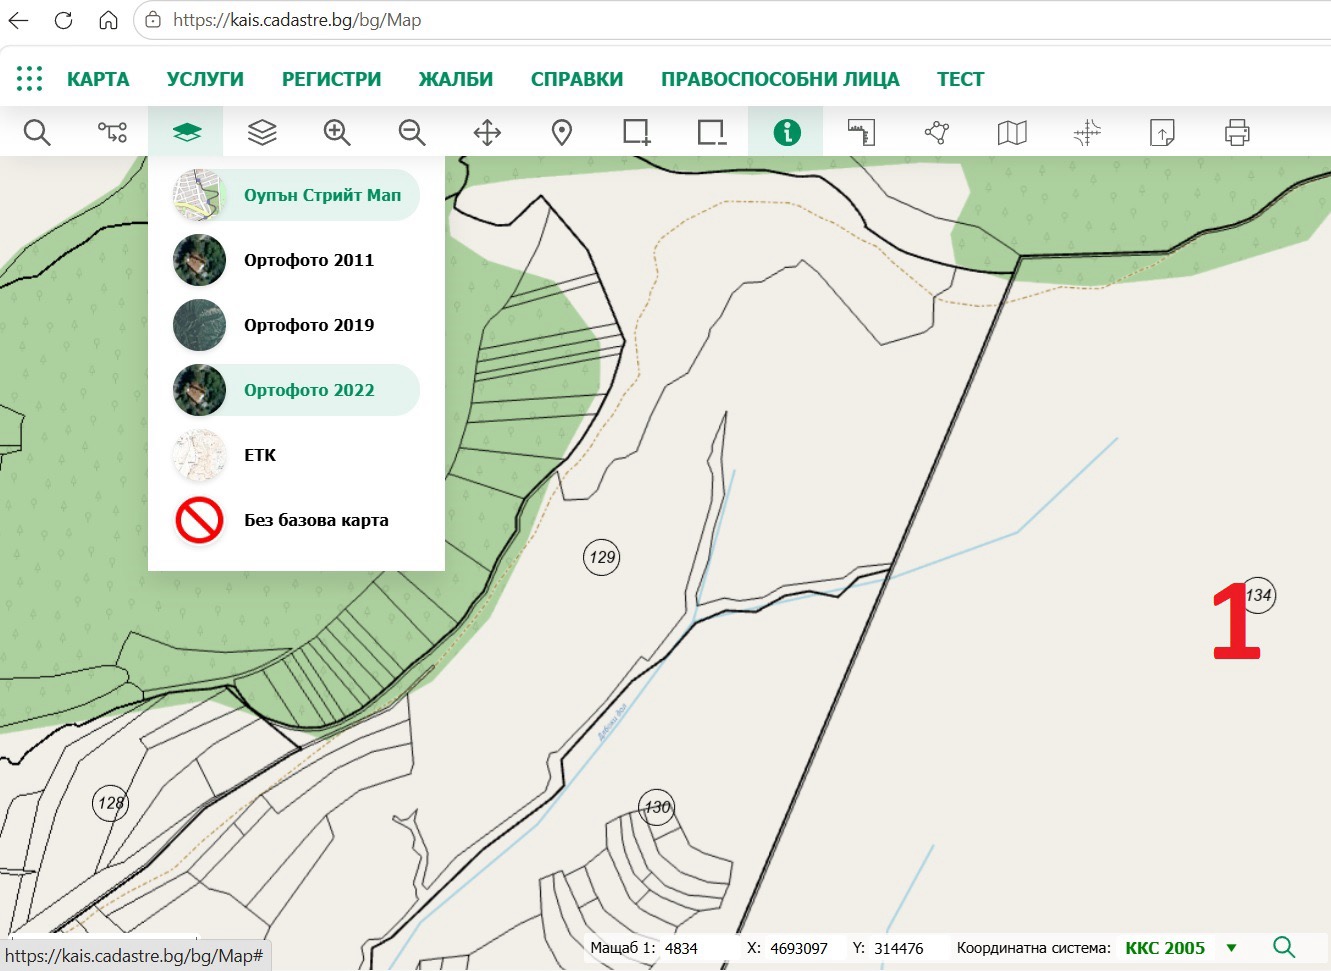Screen dimensions: 1331x971
Task: Select Без базова карта option
Action: (296, 520)
